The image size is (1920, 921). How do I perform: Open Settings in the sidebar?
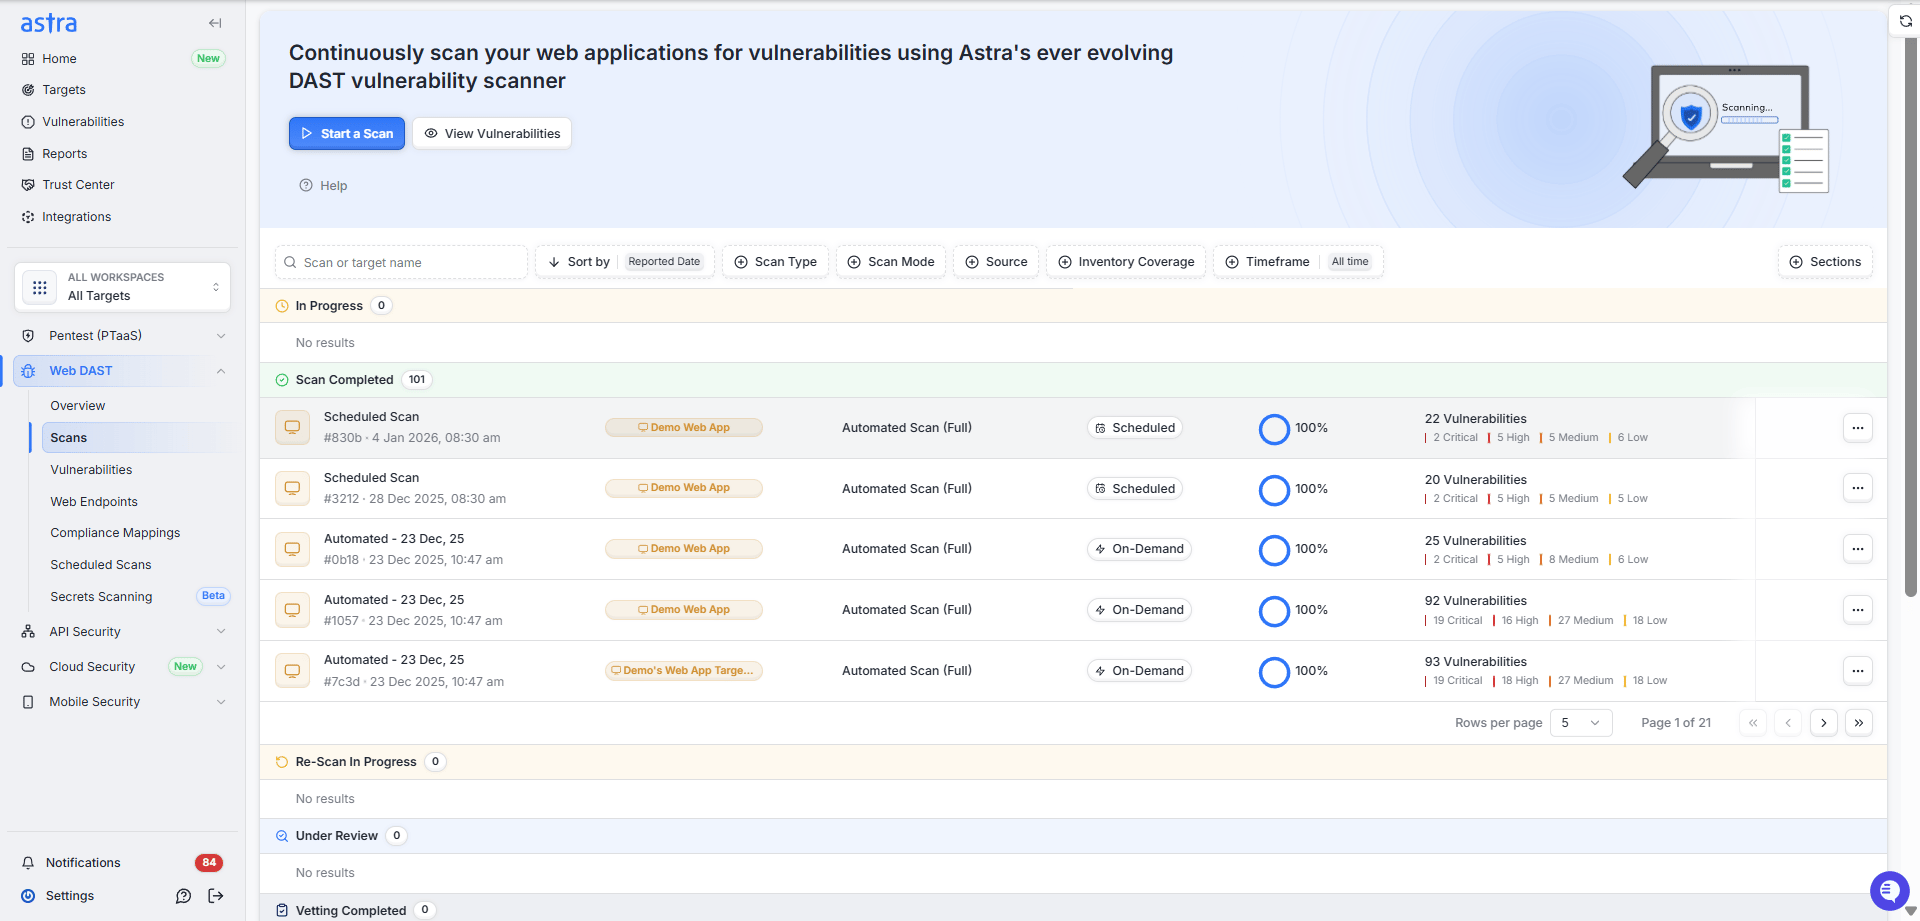[70, 896]
